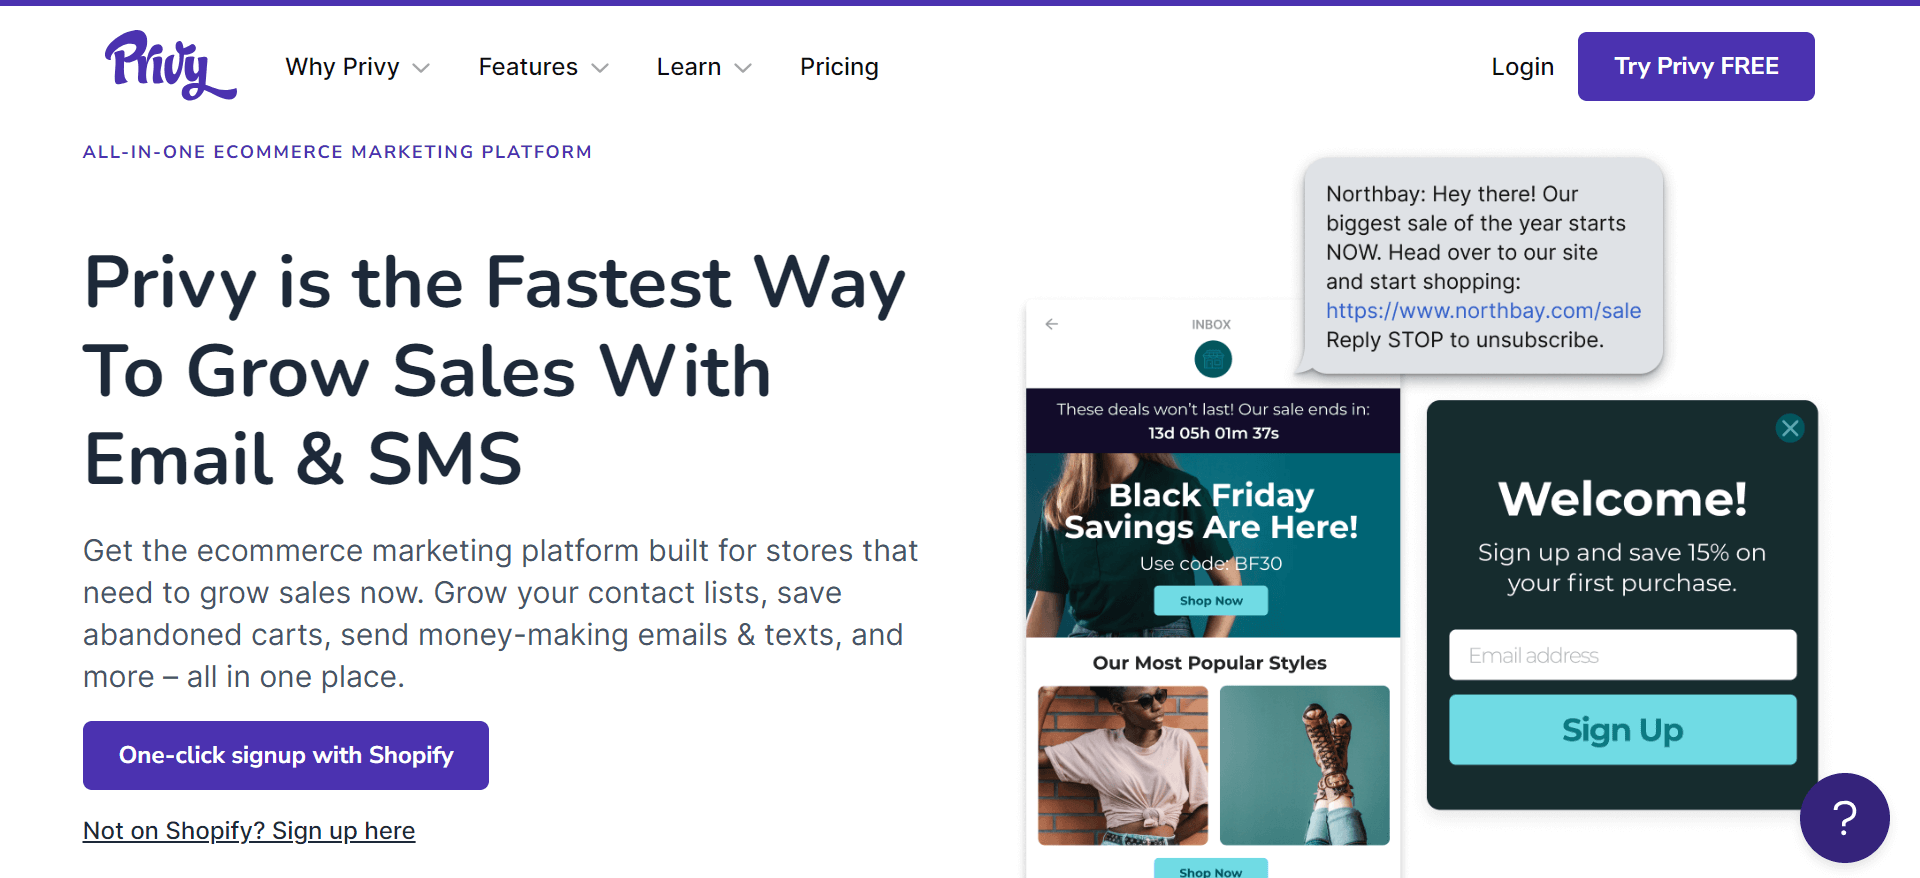
Task: Click the Login link
Action: tap(1522, 67)
